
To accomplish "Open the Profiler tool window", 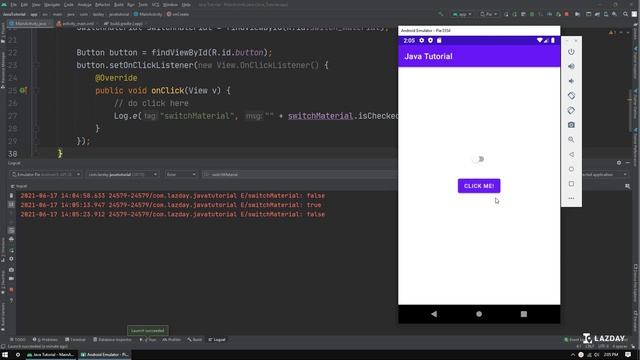I will click(x=171, y=340).
